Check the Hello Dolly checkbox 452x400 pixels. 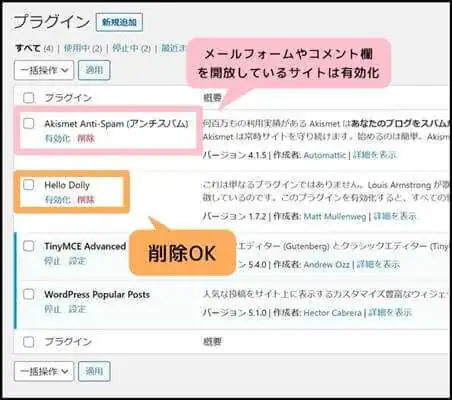point(29,185)
